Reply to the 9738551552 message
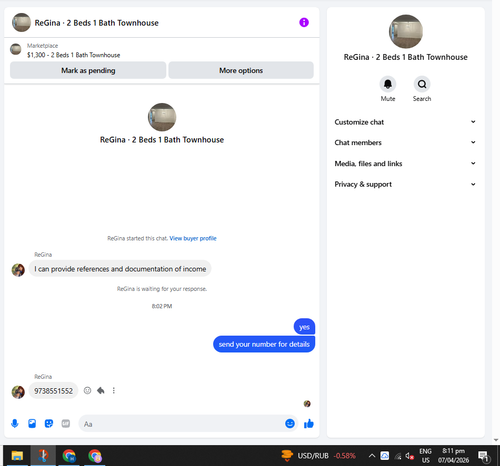This screenshot has height=466, width=500. (x=101, y=390)
